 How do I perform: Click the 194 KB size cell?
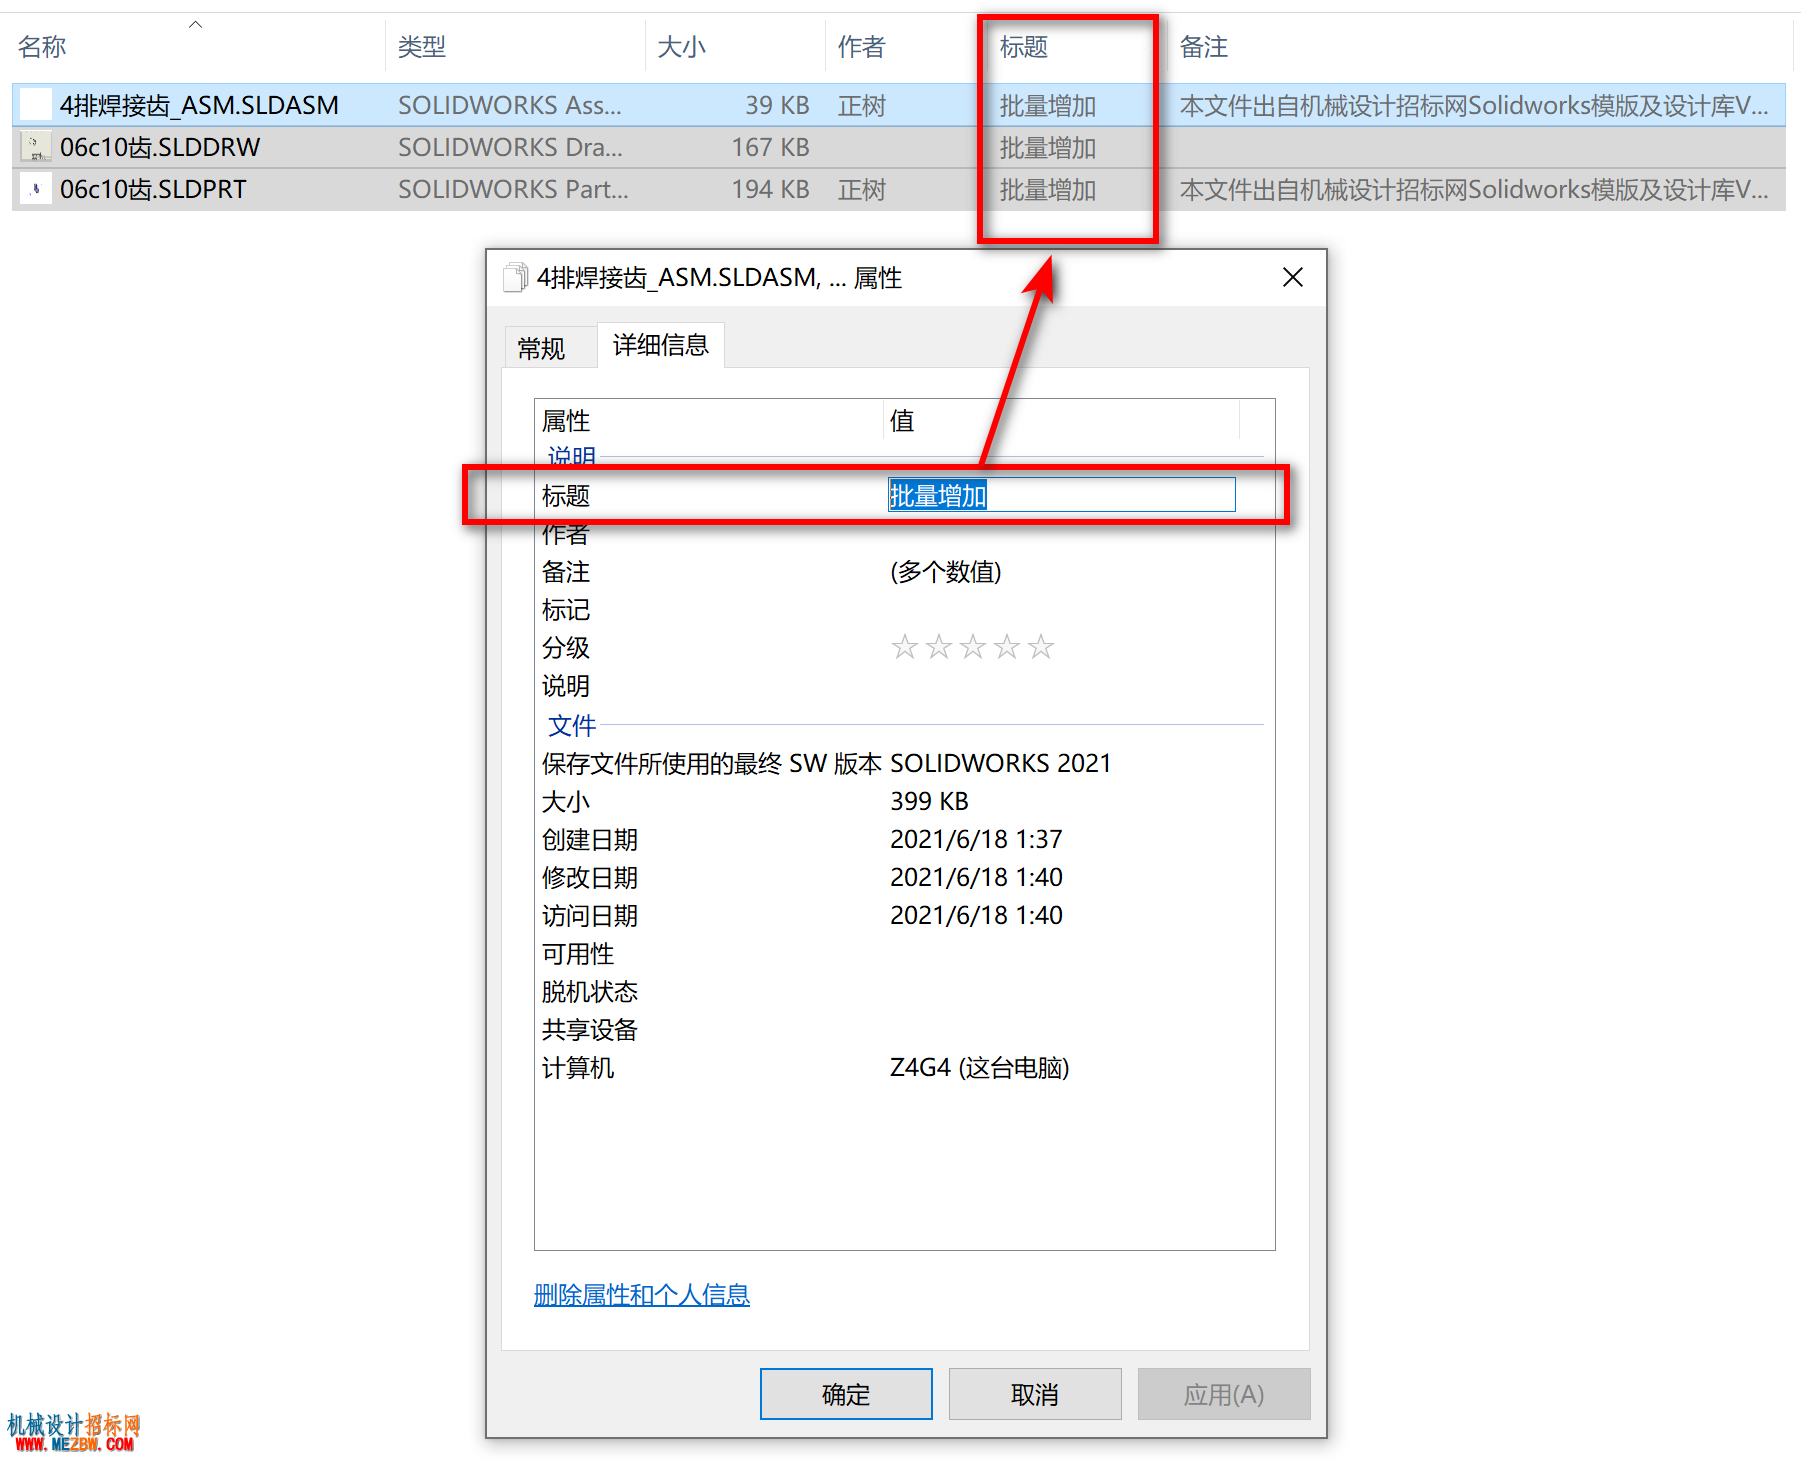770,189
